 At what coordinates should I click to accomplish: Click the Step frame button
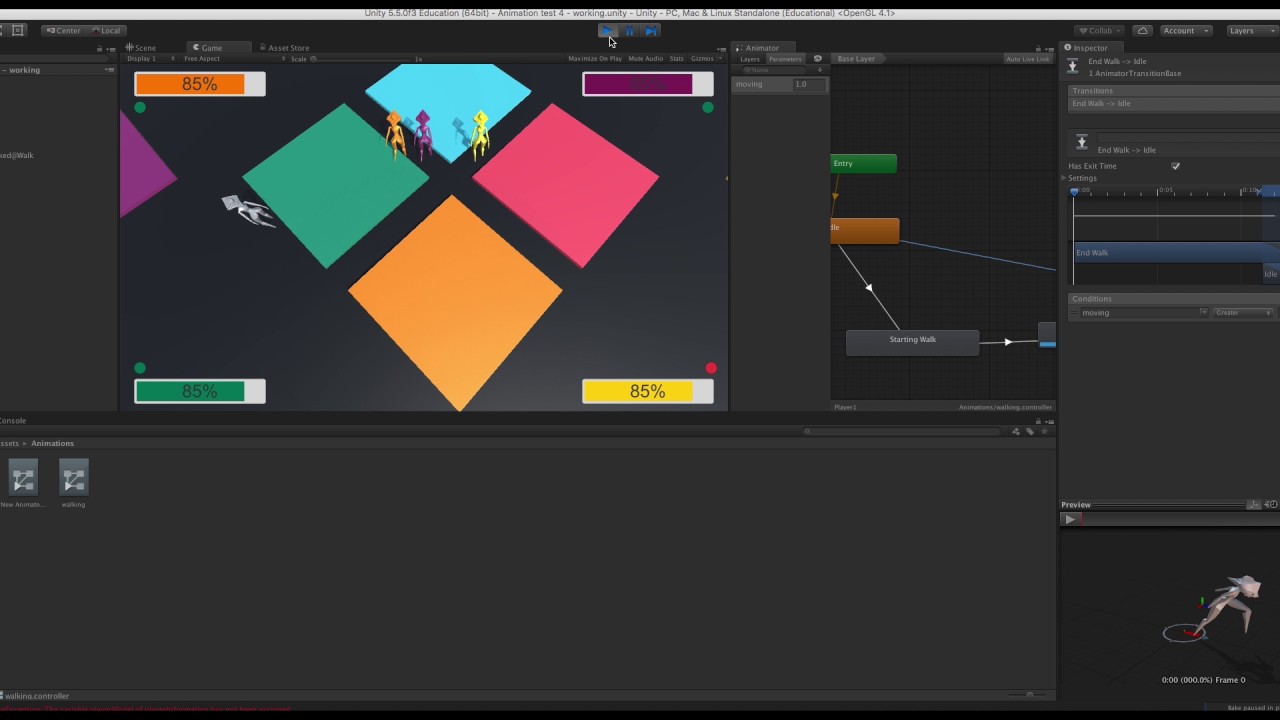pyautogui.click(x=651, y=31)
